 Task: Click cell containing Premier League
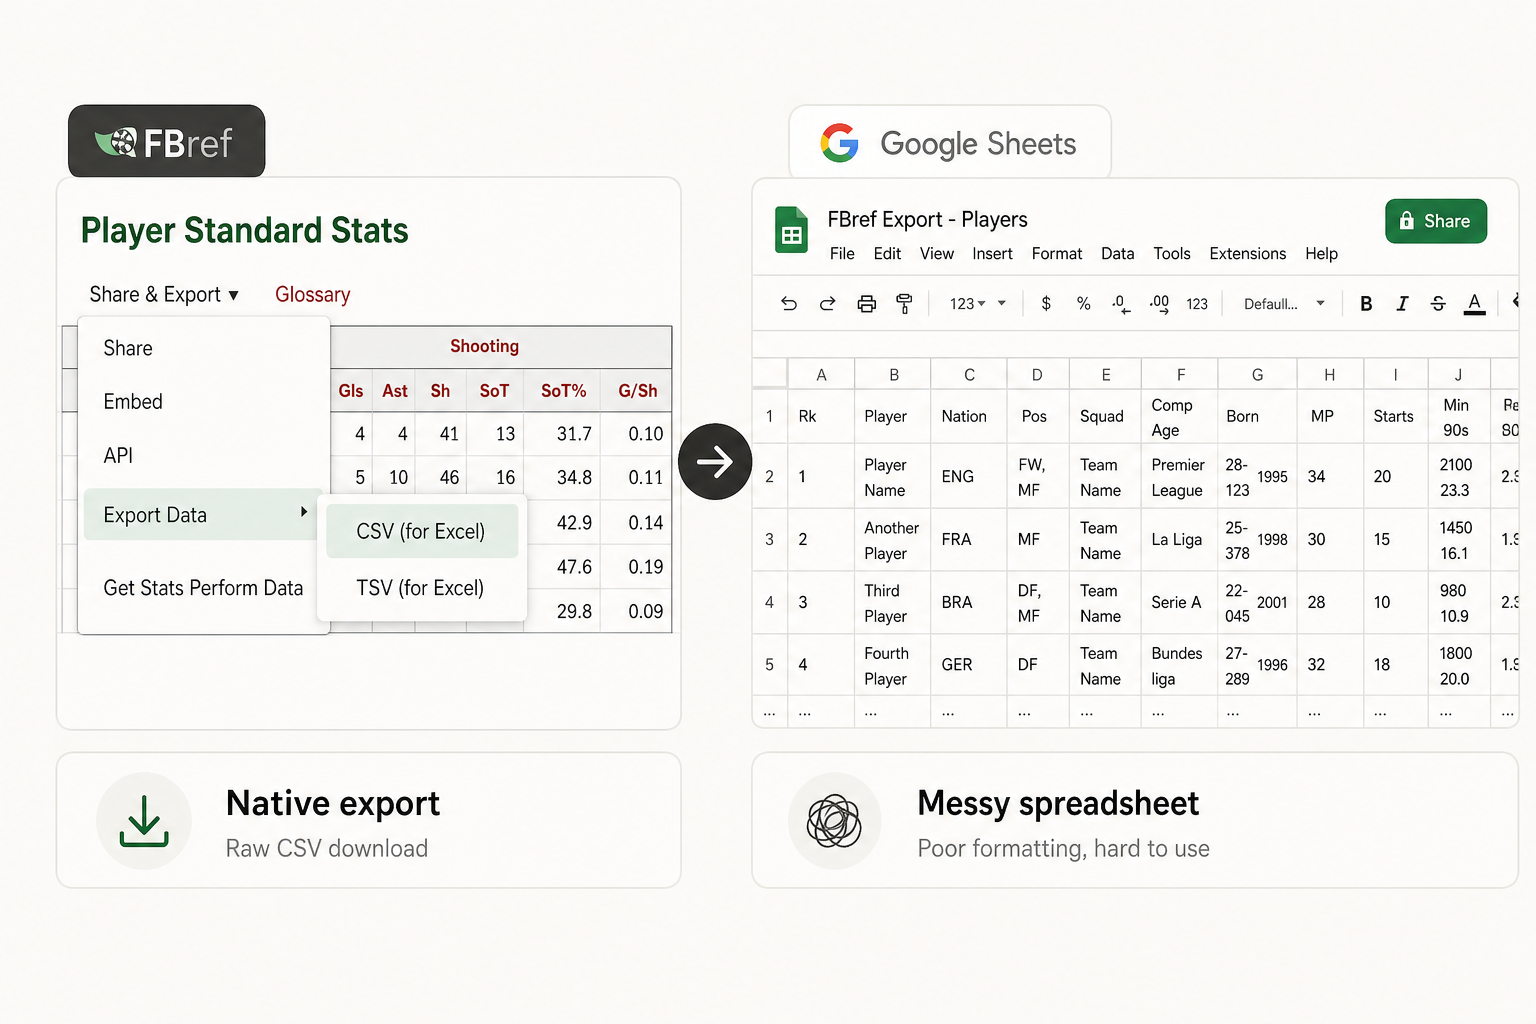(1179, 477)
